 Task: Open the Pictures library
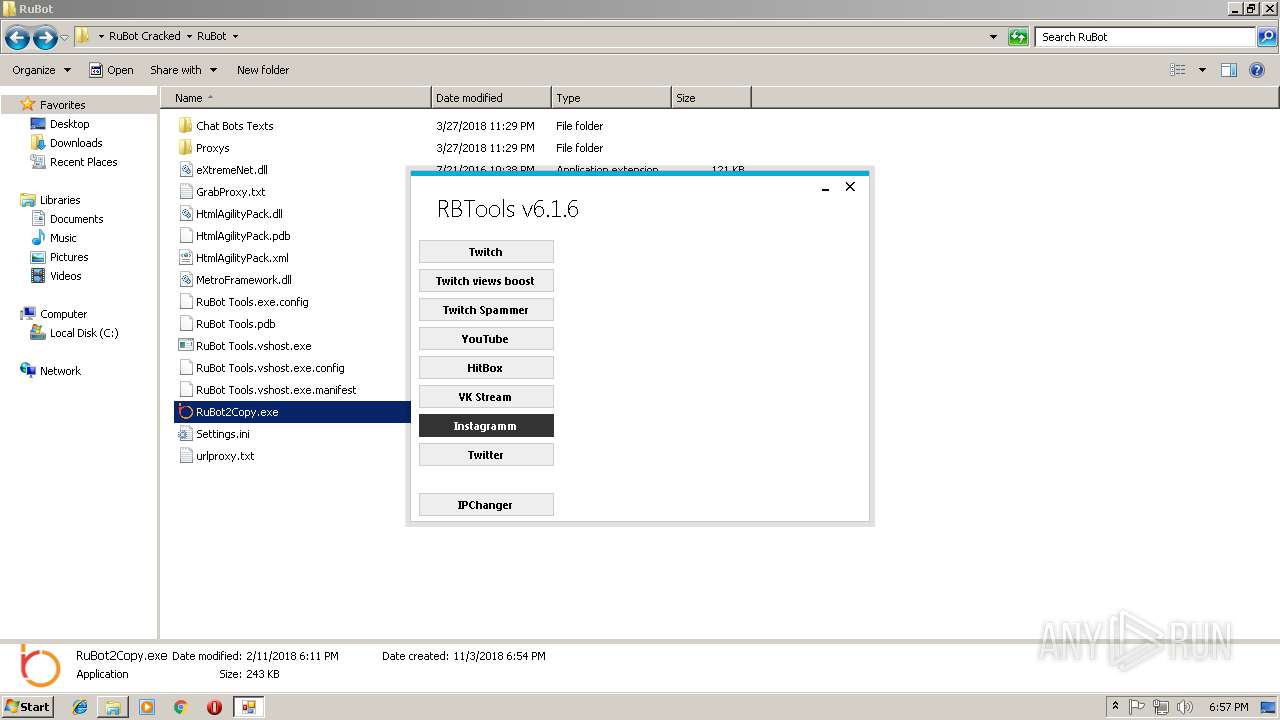pos(69,257)
